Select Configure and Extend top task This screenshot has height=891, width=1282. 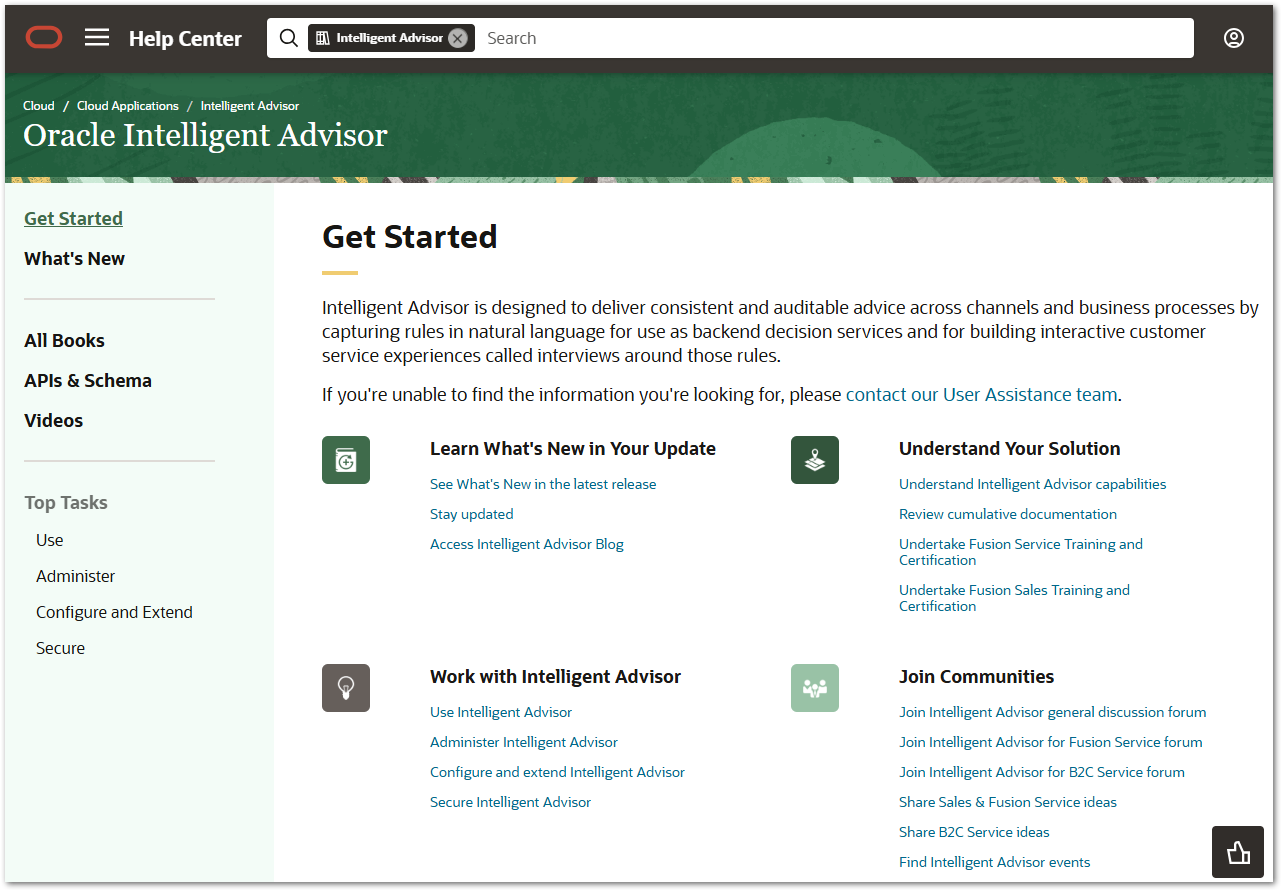point(114,612)
